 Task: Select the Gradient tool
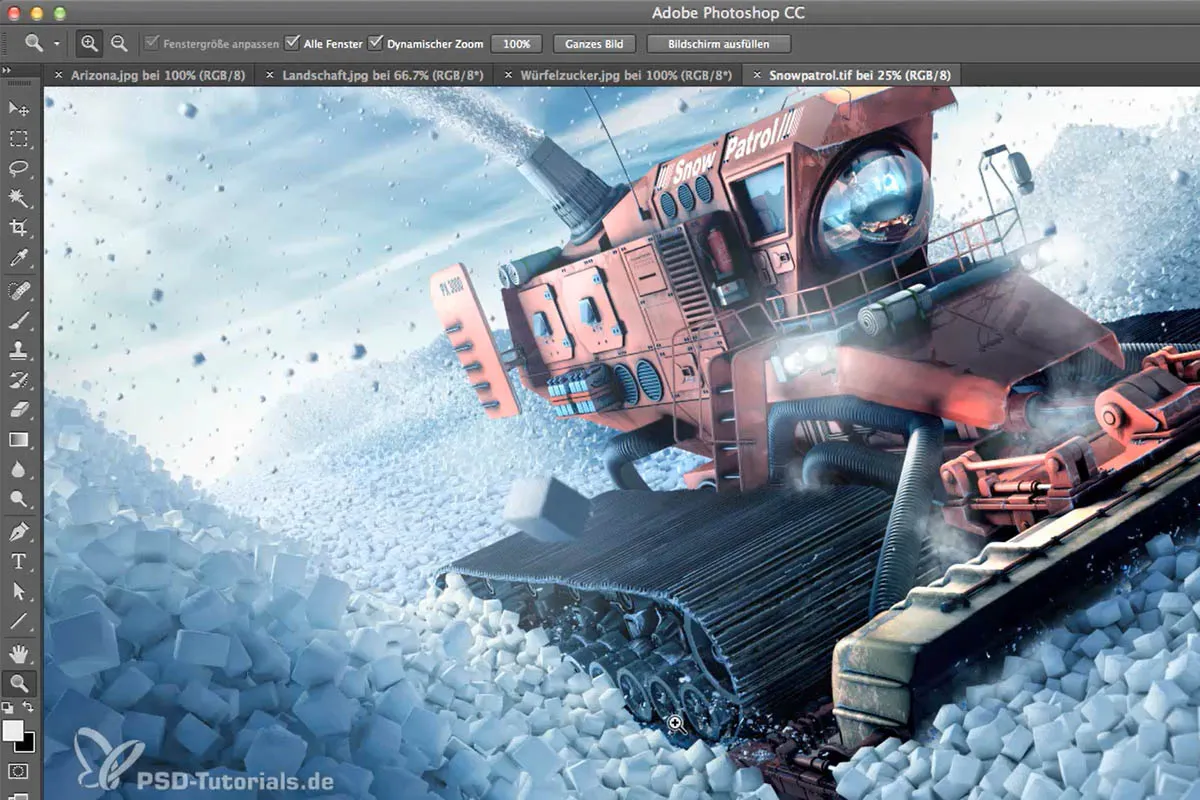click(x=19, y=439)
